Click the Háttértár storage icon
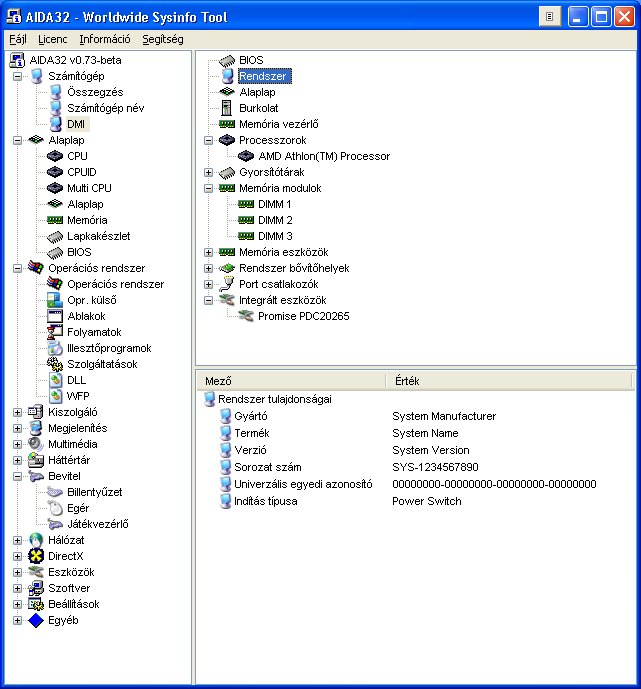Image resolution: width=641 pixels, height=689 pixels. tap(36, 460)
